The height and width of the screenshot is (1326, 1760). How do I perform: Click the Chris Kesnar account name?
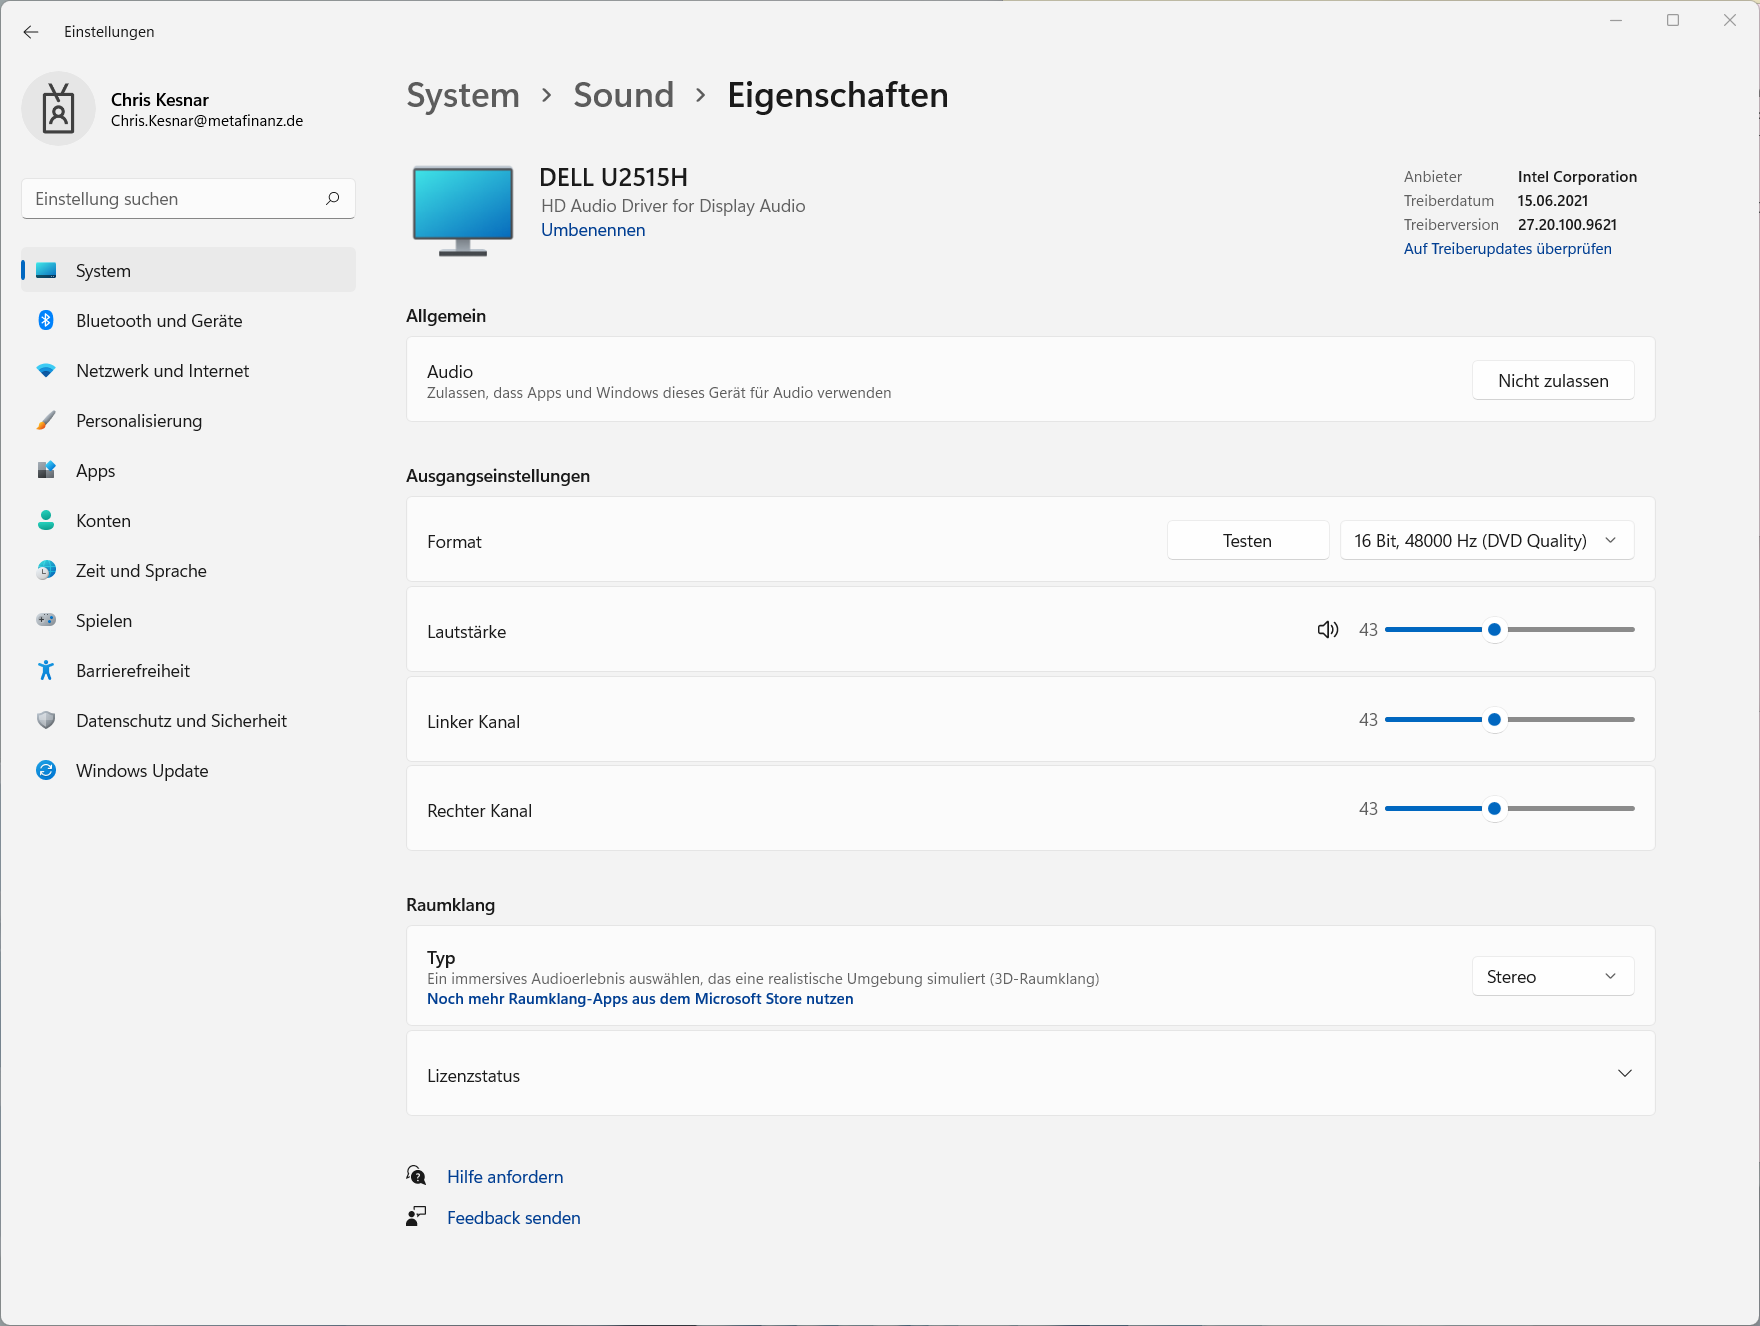coord(160,100)
